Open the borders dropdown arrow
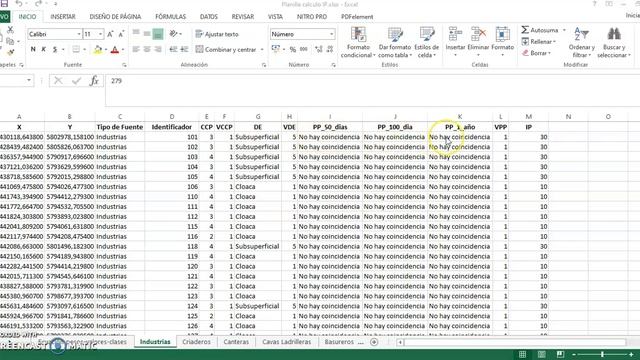 pyautogui.click(x=84, y=50)
